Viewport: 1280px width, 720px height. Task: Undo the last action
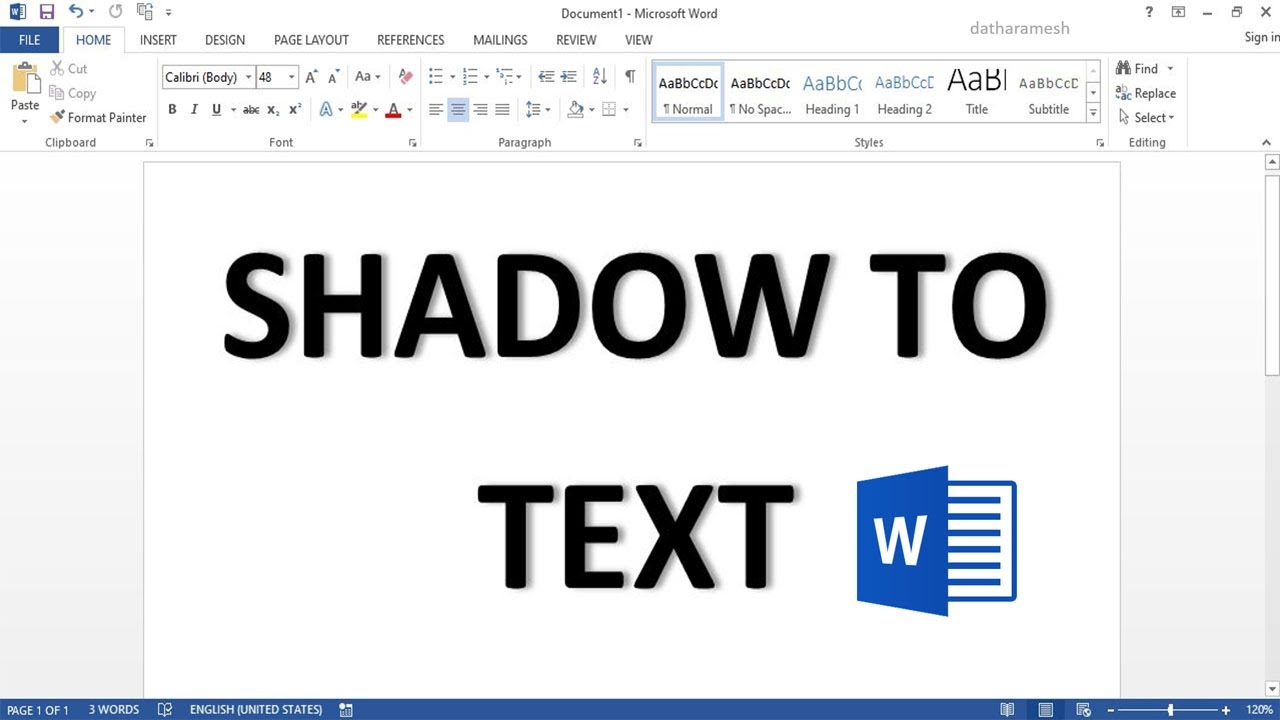click(76, 13)
